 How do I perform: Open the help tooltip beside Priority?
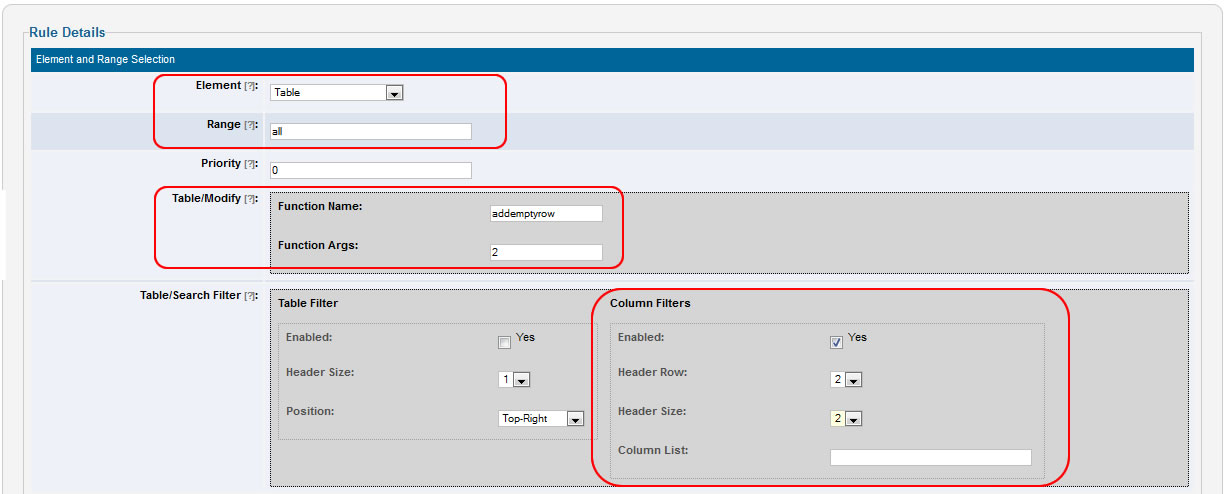(x=250, y=164)
